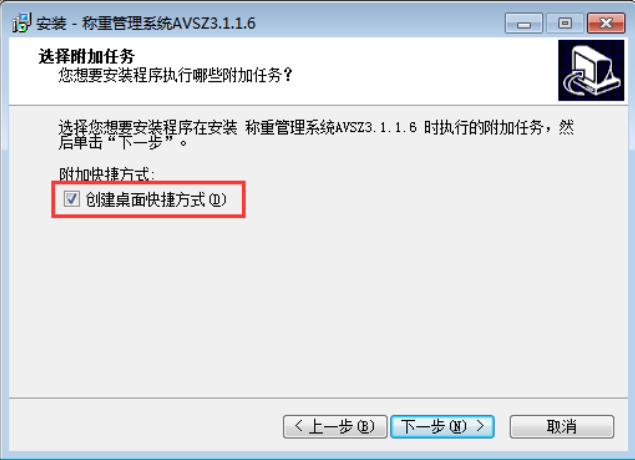Click the 附加快捷方式 group label
This screenshot has width=635, height=460.
107,174
